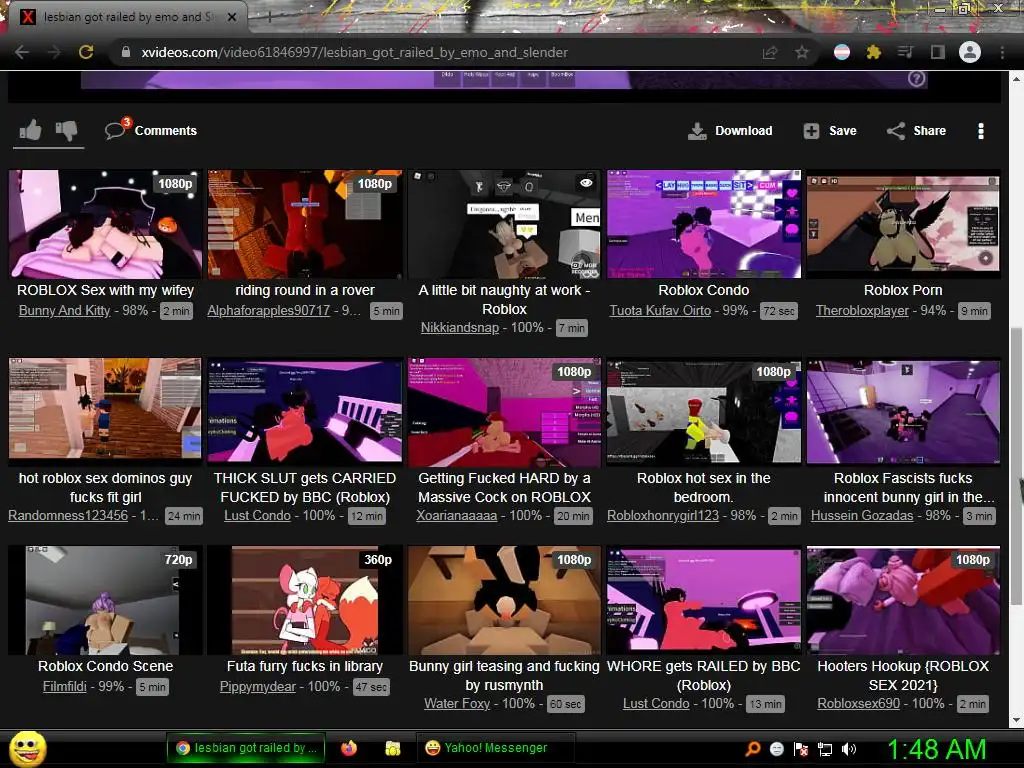Click thumbnail above 'riding round in a rover'
The height and width of the screenshot is (768, 1024).
coord(305,224)
